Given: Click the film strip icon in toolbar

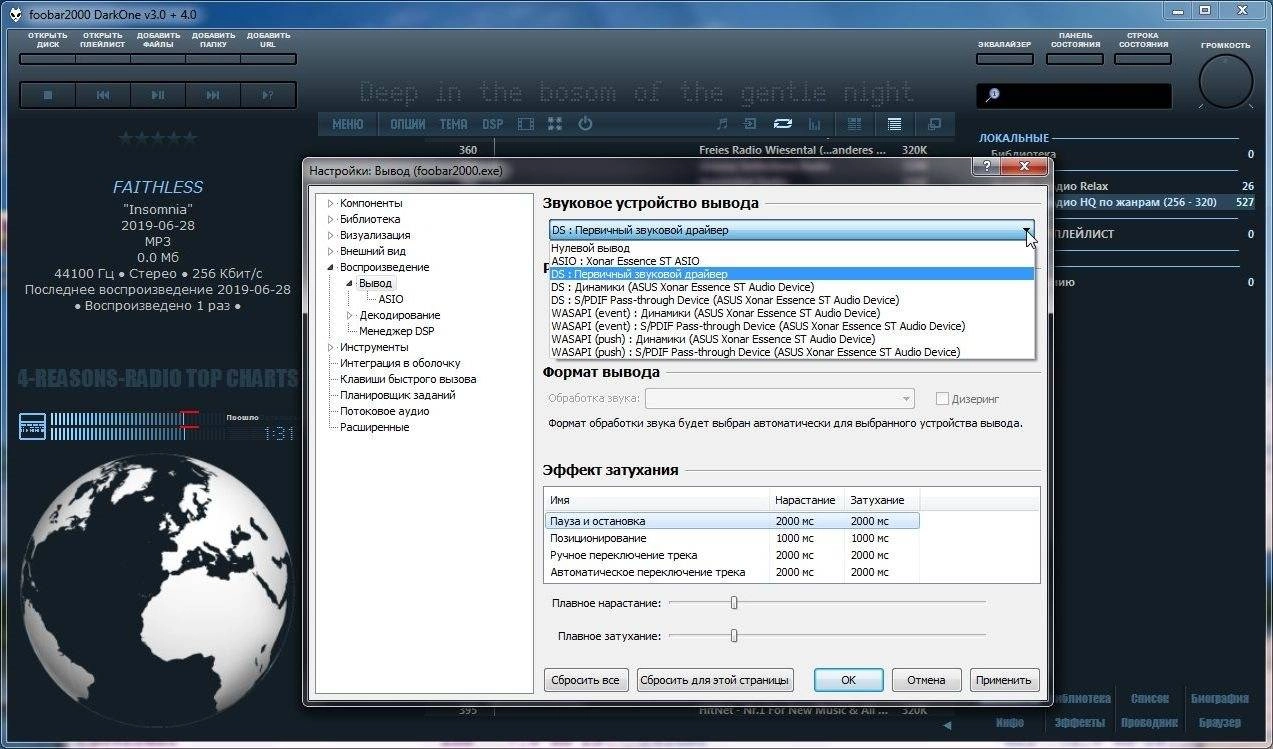Looking at the screenshot, I should point(526,124).
